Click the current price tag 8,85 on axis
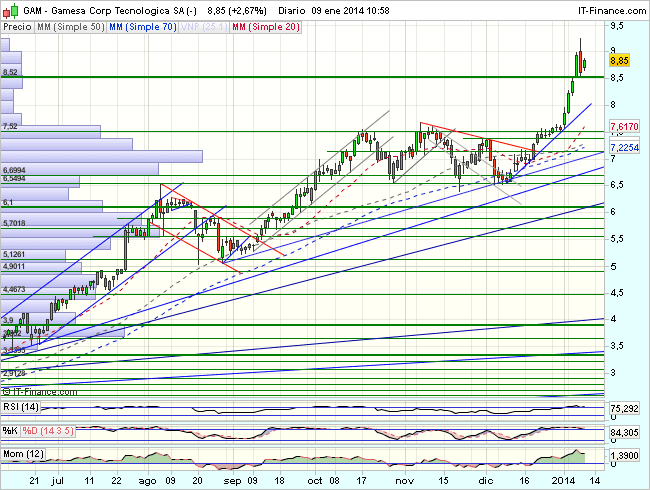This screenshot has height=490, width=650. 619,61
